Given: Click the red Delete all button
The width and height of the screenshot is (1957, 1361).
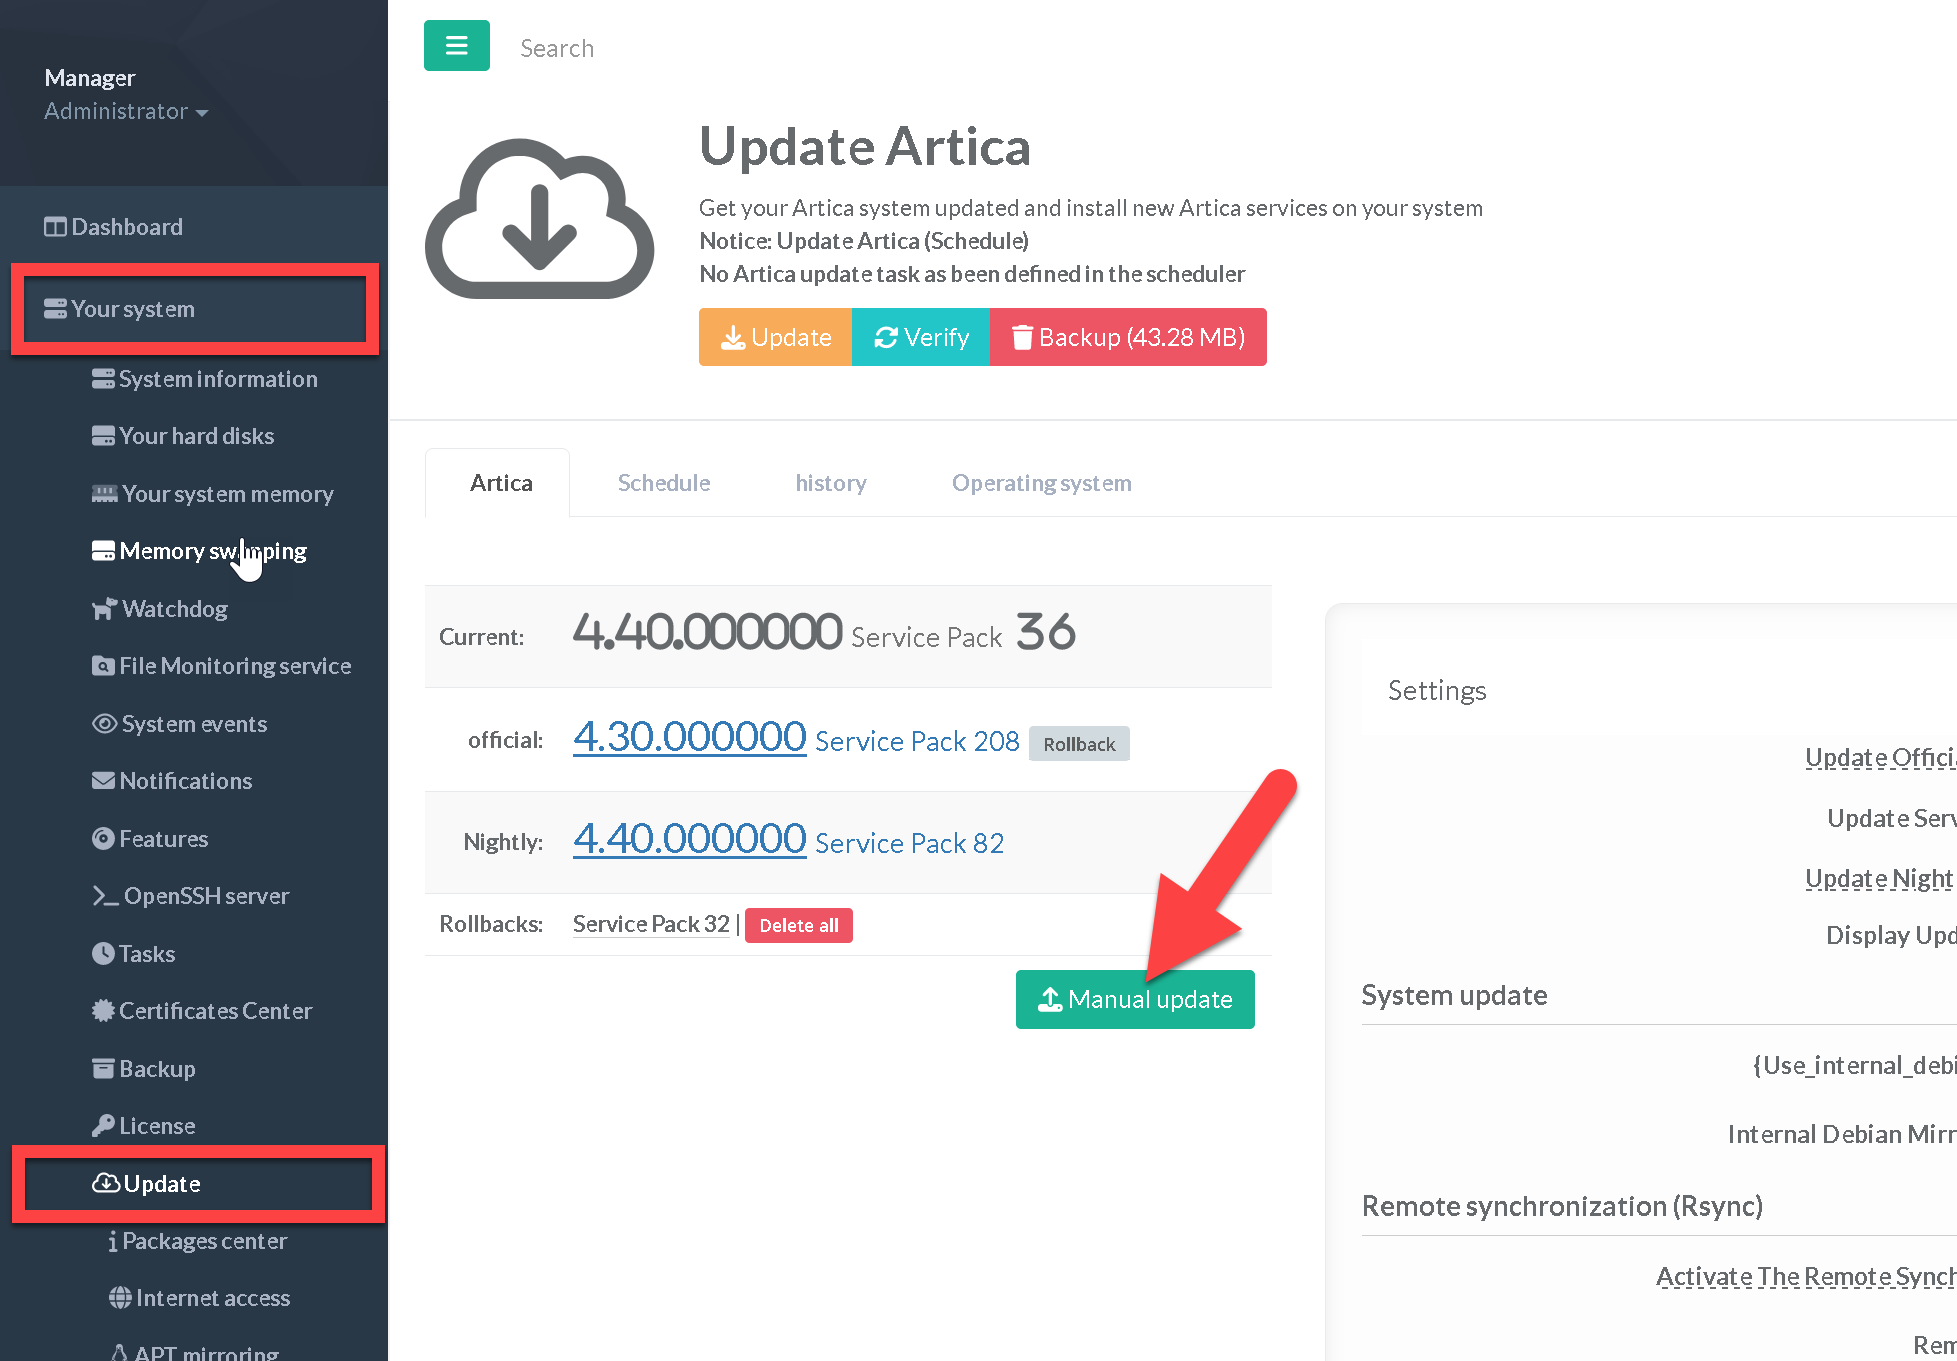Looking at the screenshot, I should pyautogui.click(x=798, y=925).
